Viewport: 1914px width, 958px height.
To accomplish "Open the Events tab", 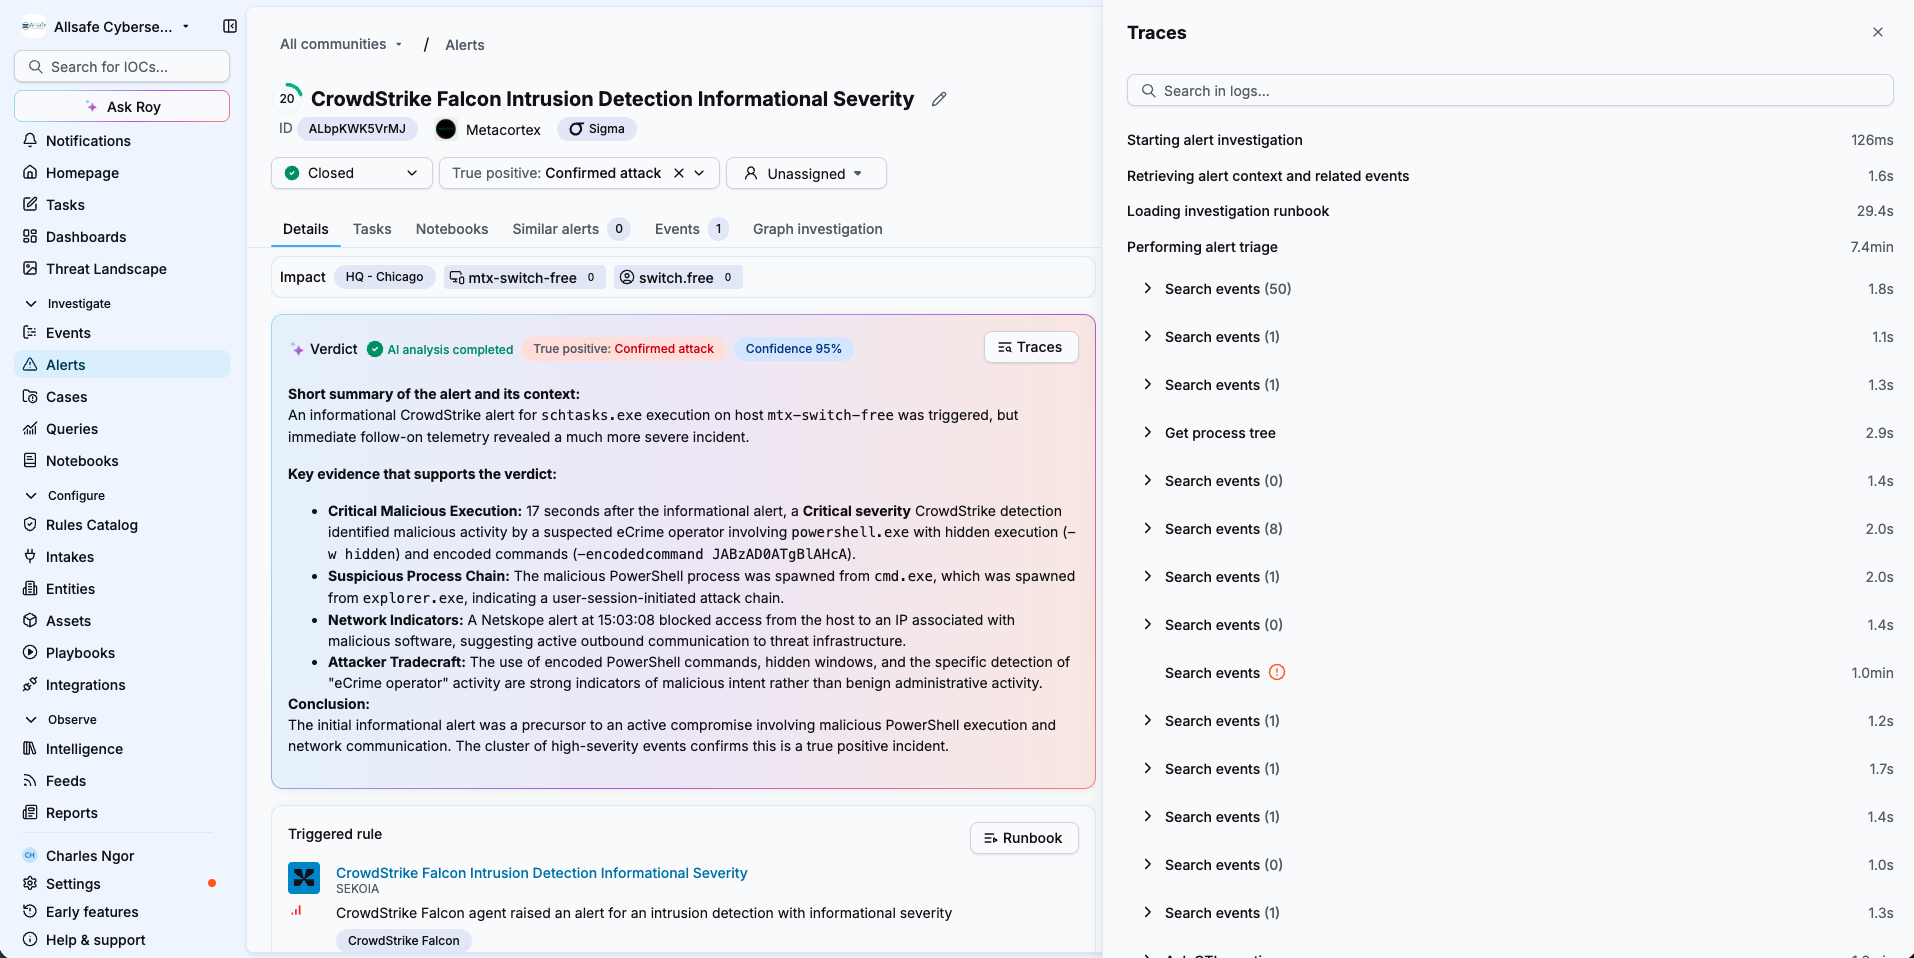I will click(x=691, y=229).
